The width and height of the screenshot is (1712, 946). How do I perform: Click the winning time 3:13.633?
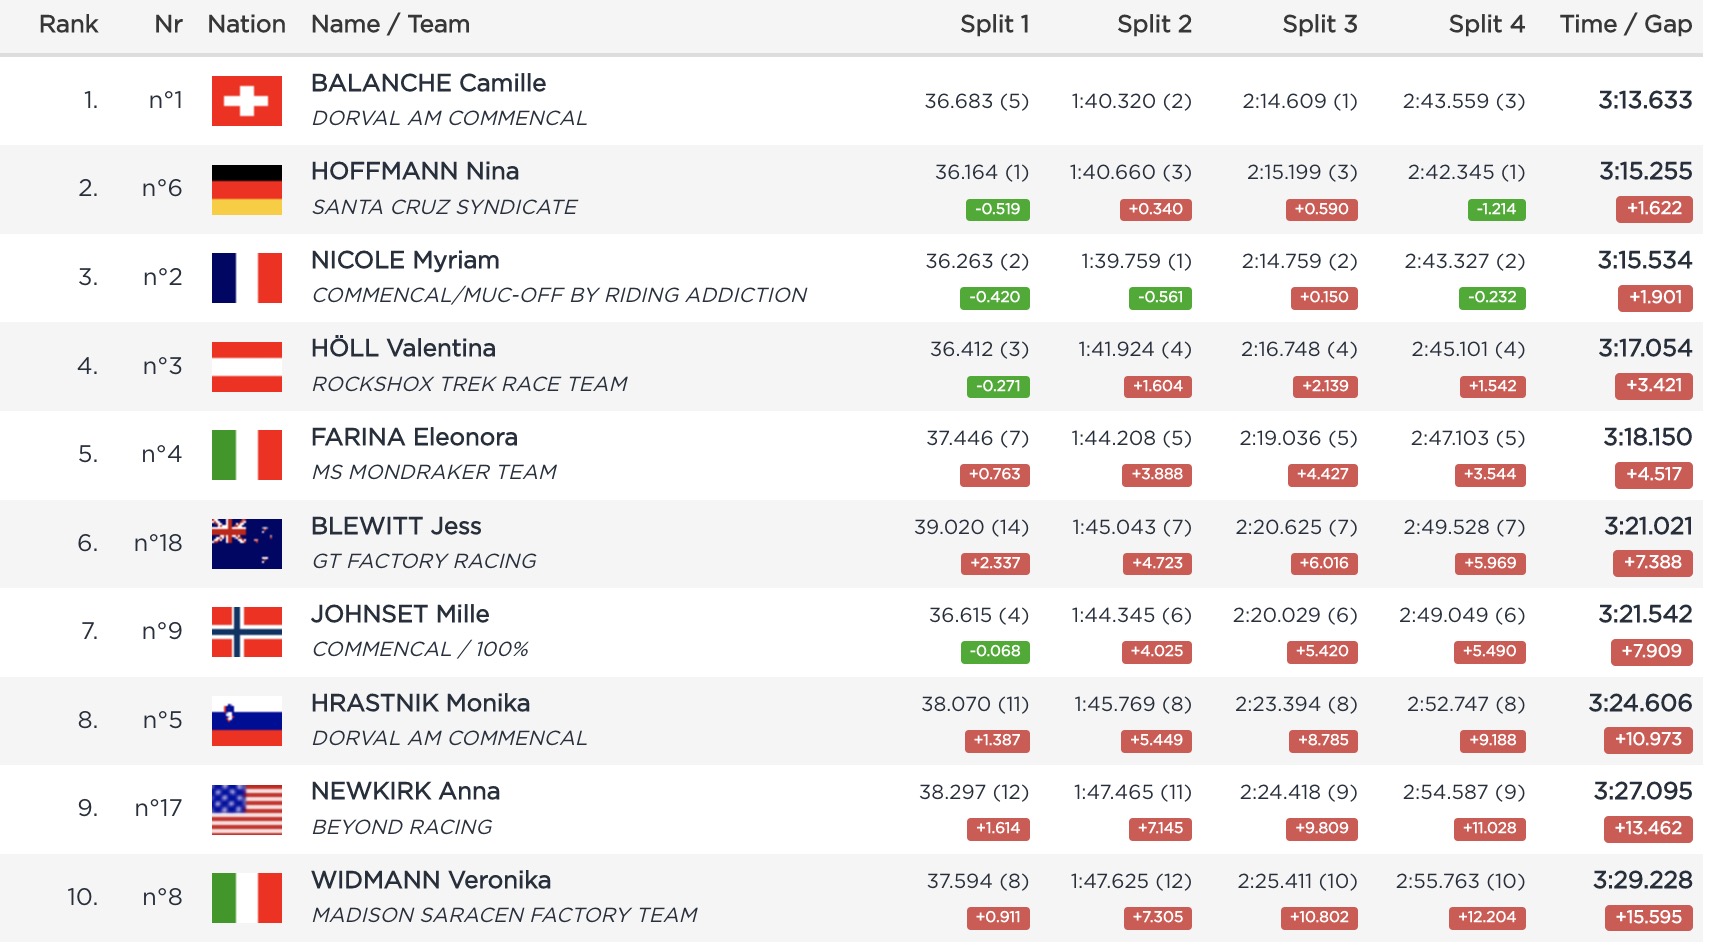point(1644,100)
